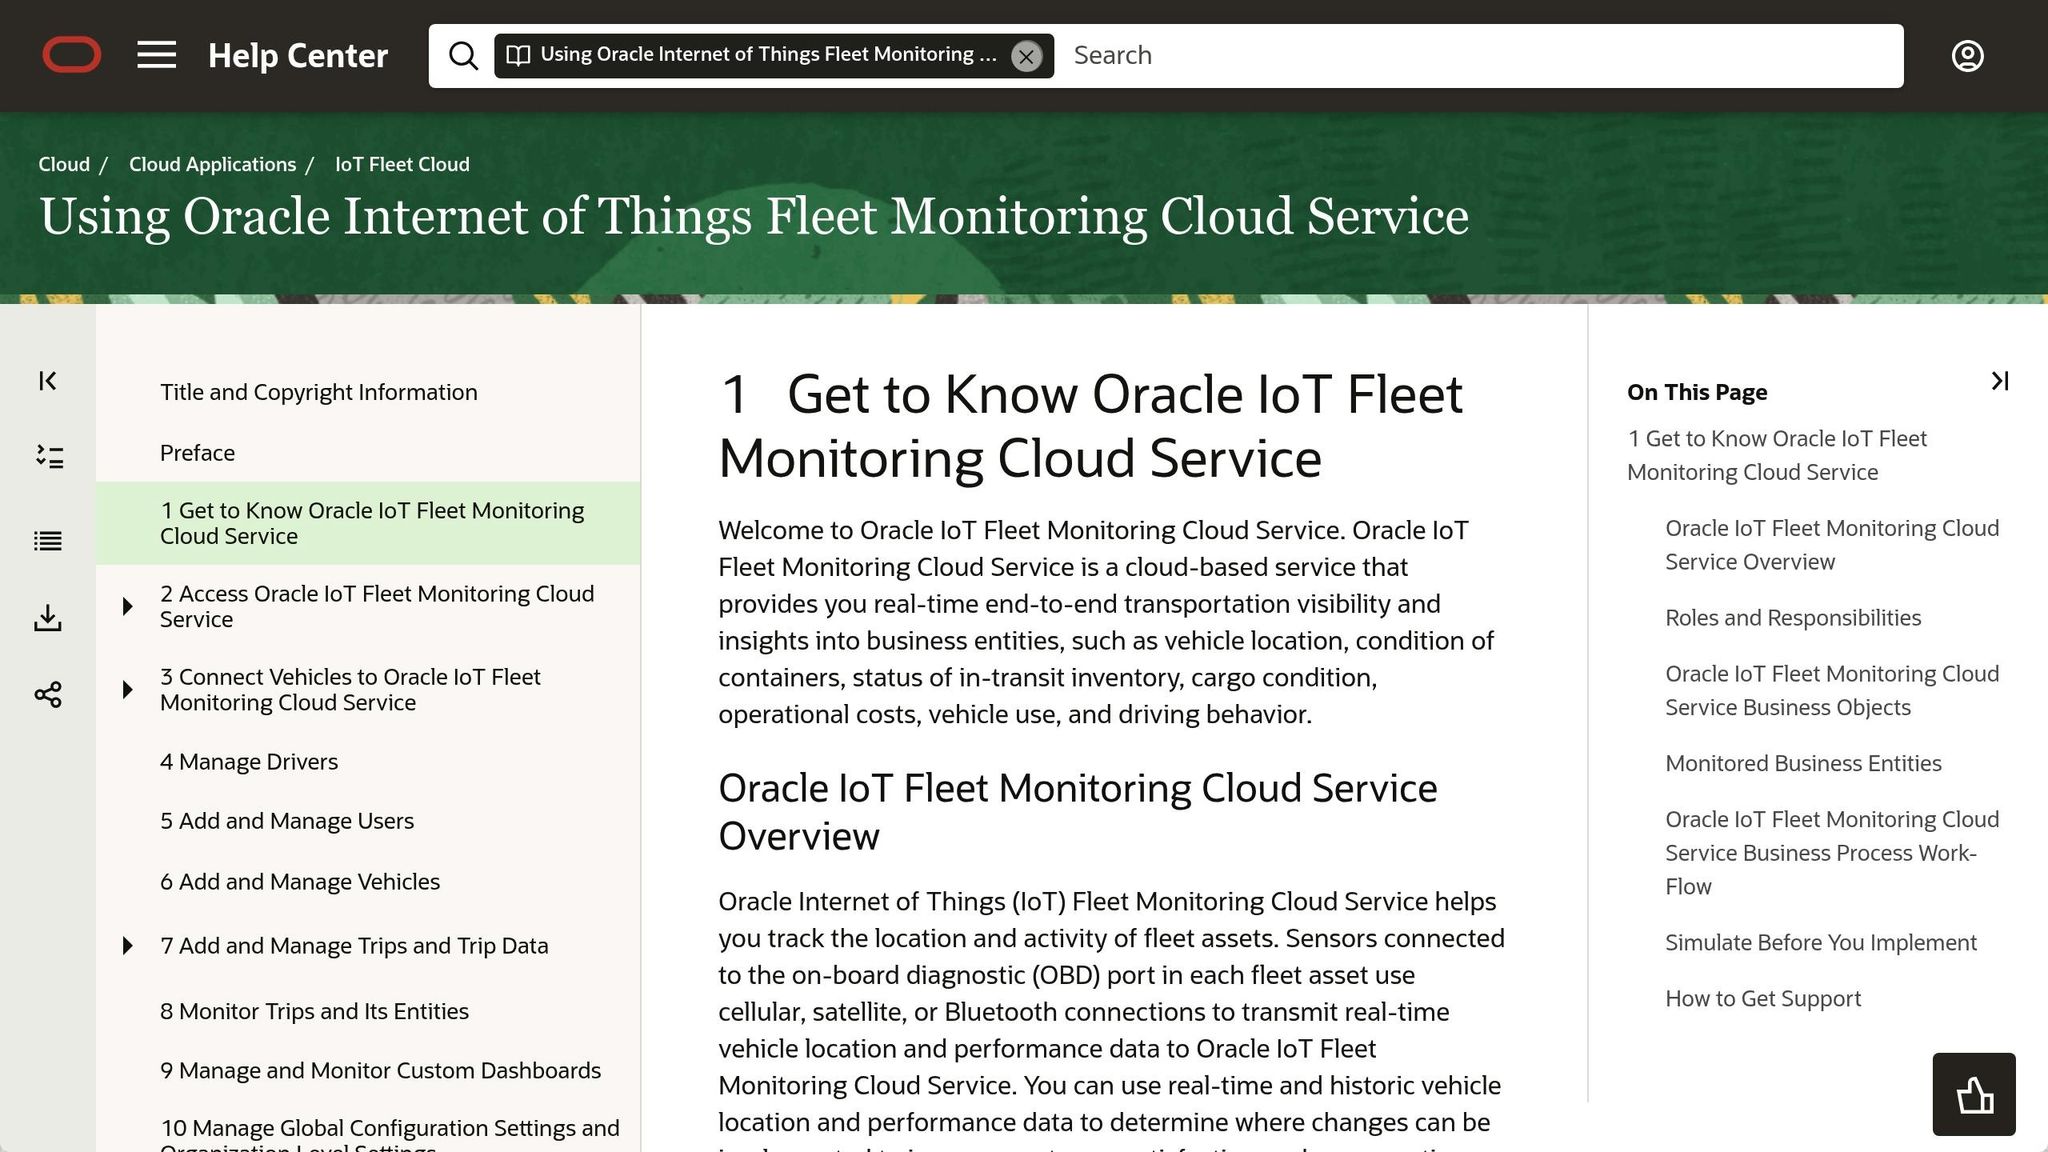Open 3 Connect Vehicles chapter
The width and height of the screenshot is (2048, 1152).
pos(350,690)
